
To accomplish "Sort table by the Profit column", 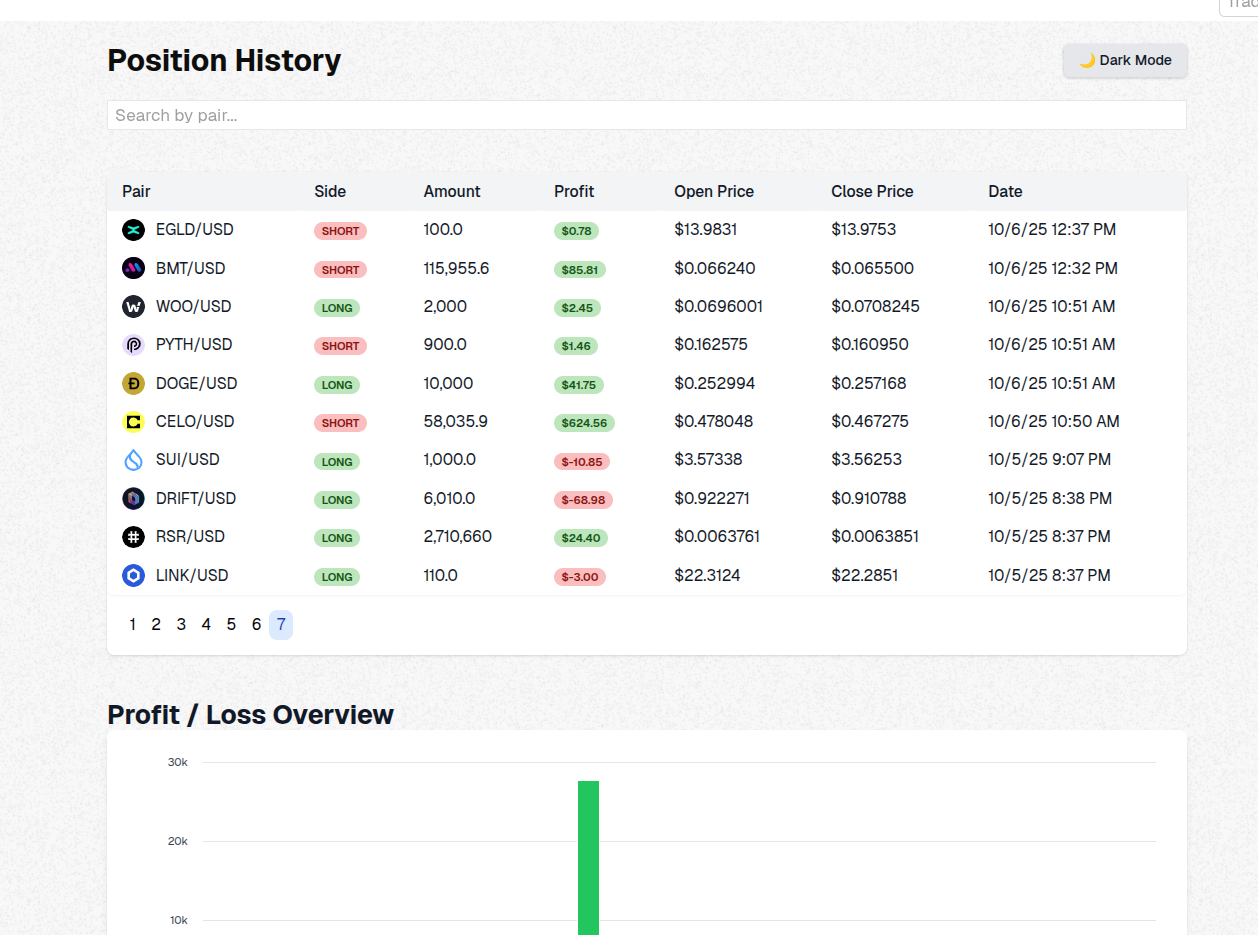I will click(x=574, y=191).
